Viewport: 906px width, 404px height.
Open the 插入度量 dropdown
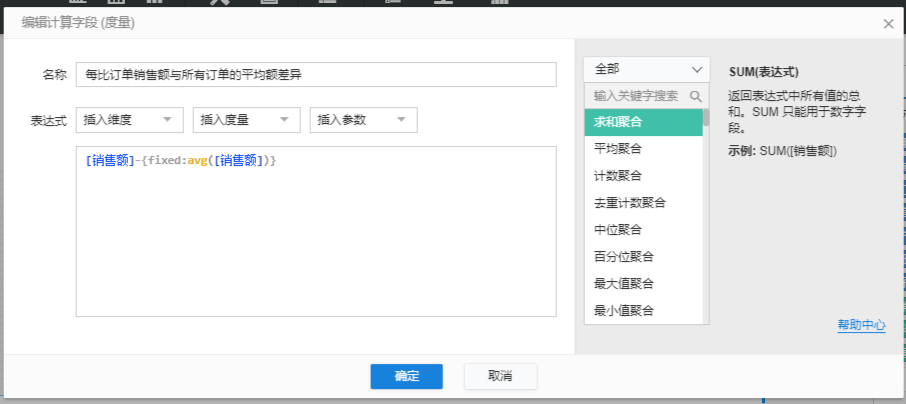tap(247, 120)
